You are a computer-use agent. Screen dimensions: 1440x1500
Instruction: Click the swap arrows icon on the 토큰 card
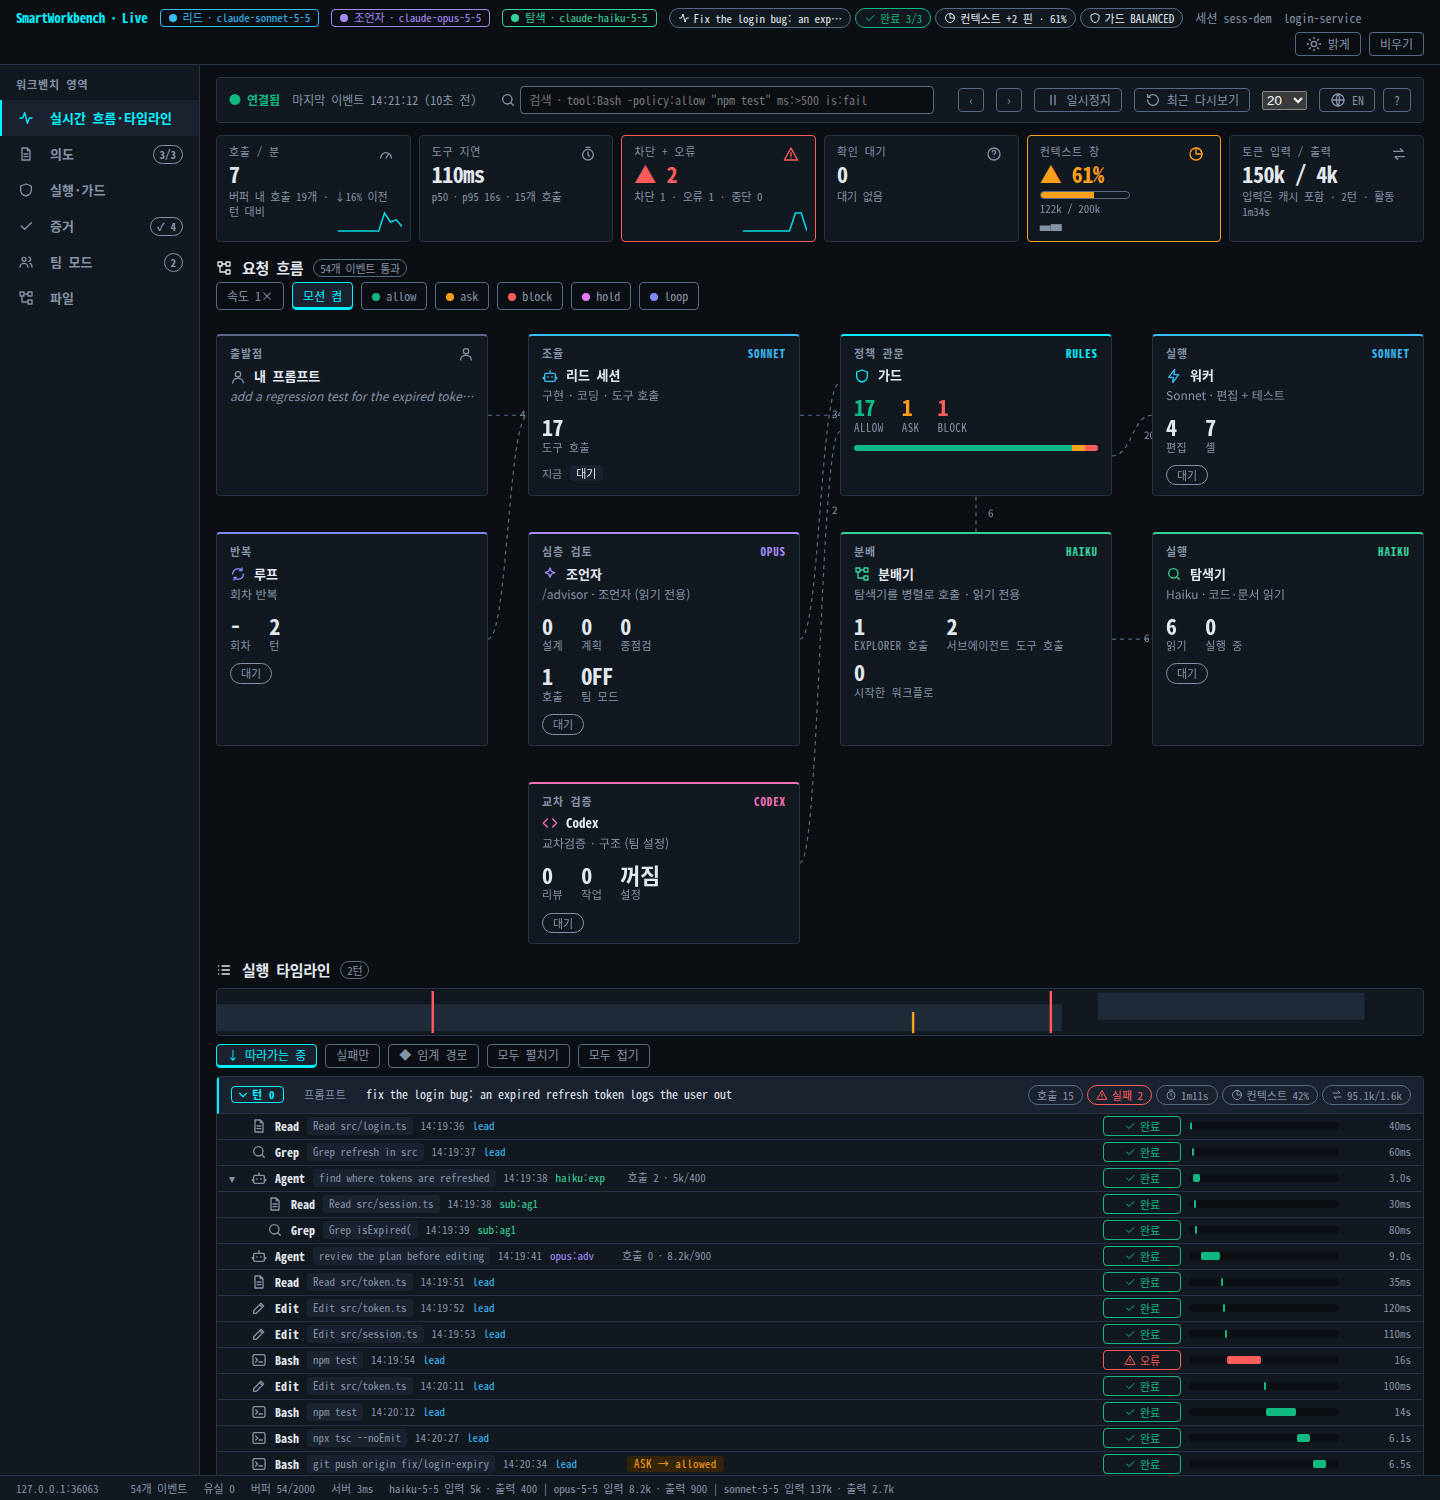[x=1399, y=154]
